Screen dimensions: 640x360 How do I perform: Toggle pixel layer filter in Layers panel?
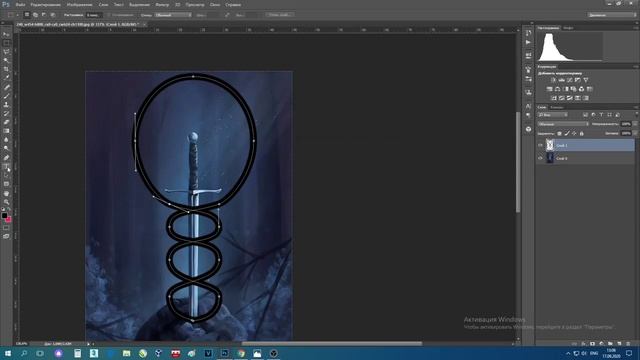click(585, 115)
